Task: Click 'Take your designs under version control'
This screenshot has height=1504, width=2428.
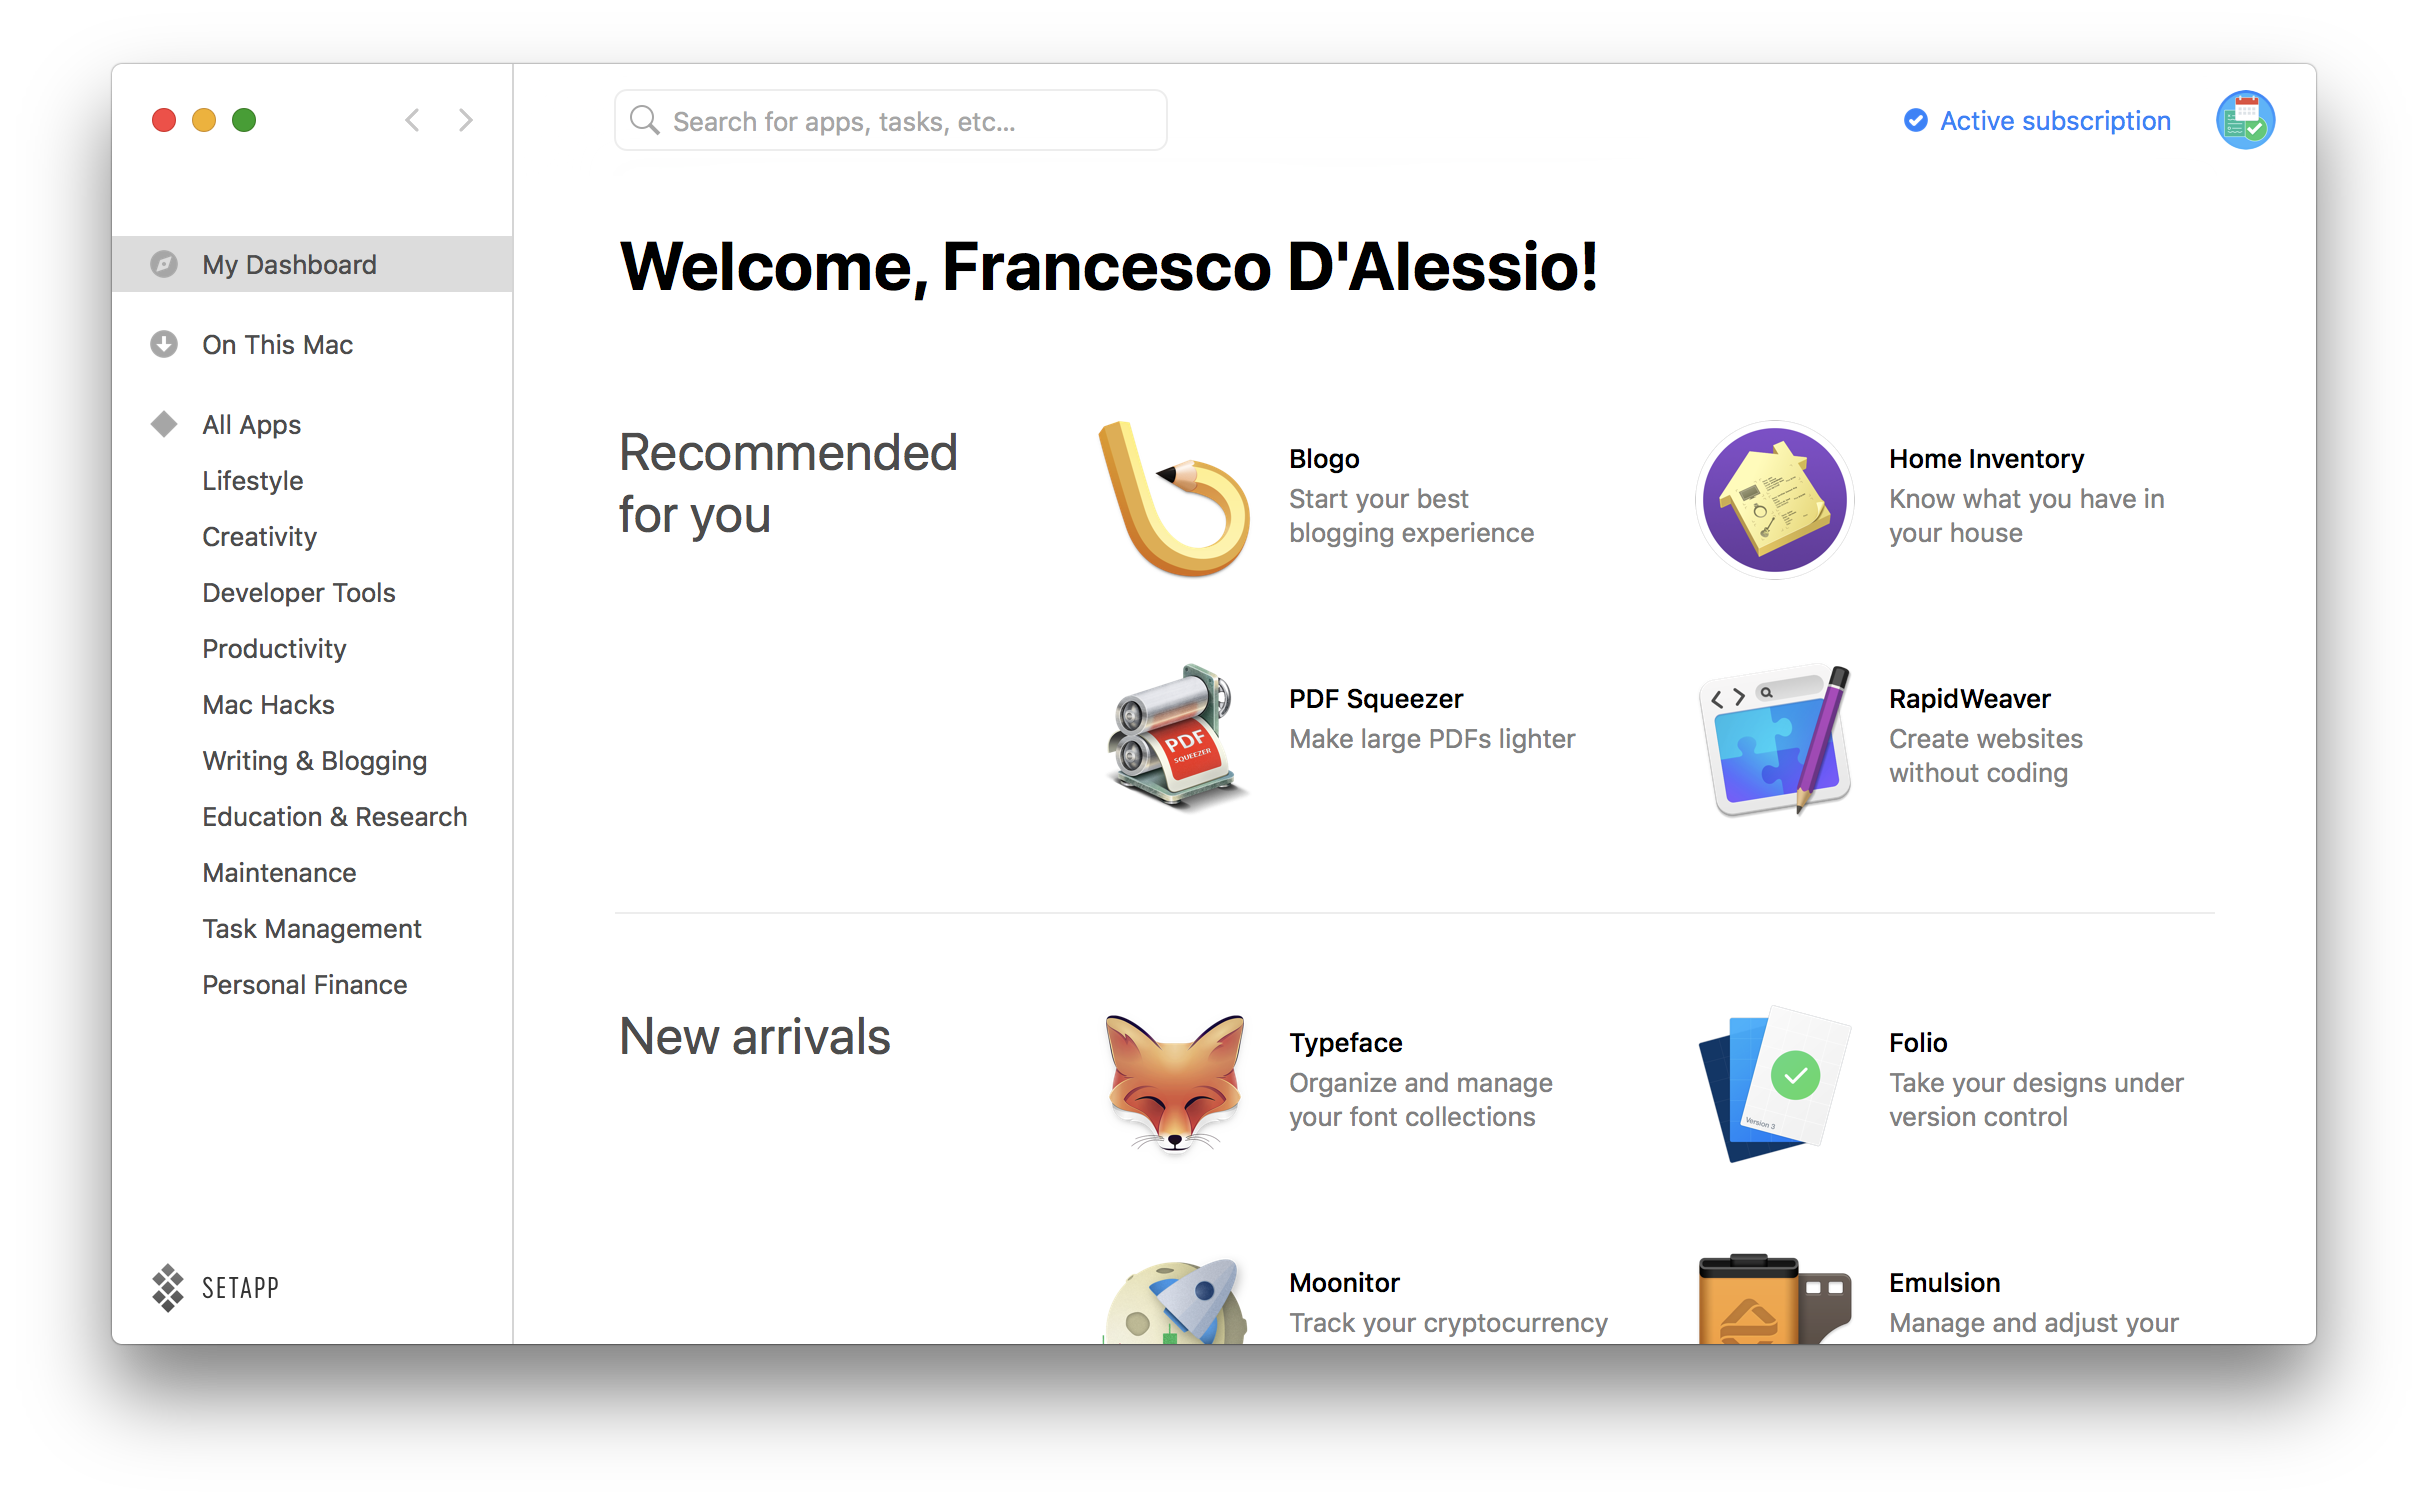Action: point(2035,1100)
